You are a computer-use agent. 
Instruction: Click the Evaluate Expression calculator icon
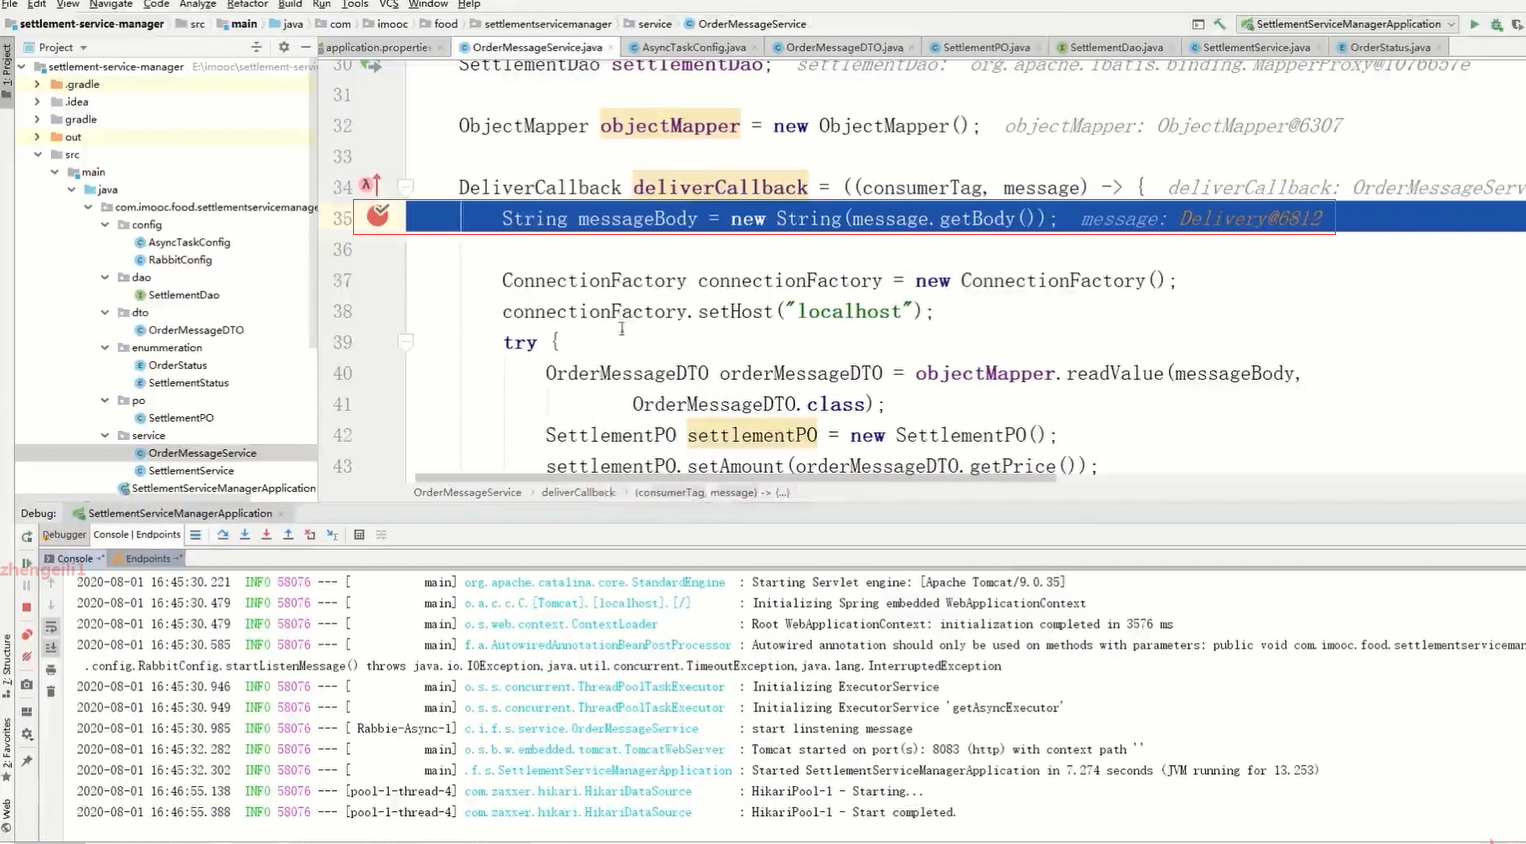[359, 535]
